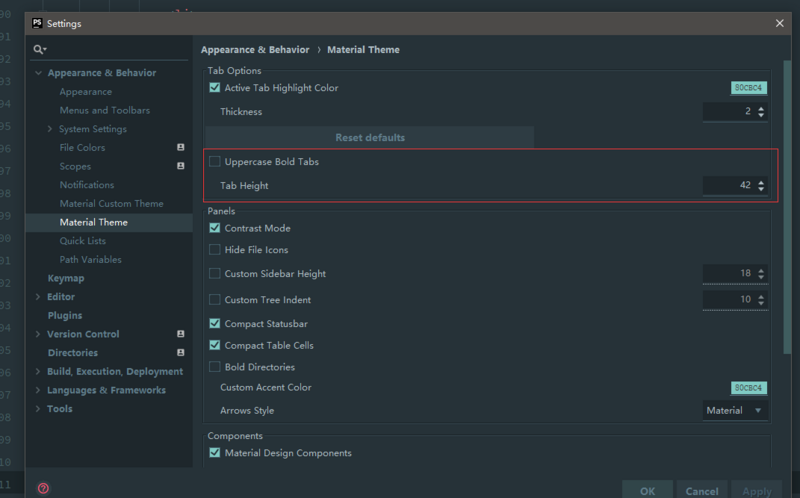Click the project-level icon beside Scopes
Viewport: 800px width, 498px height.
point(181,166)
